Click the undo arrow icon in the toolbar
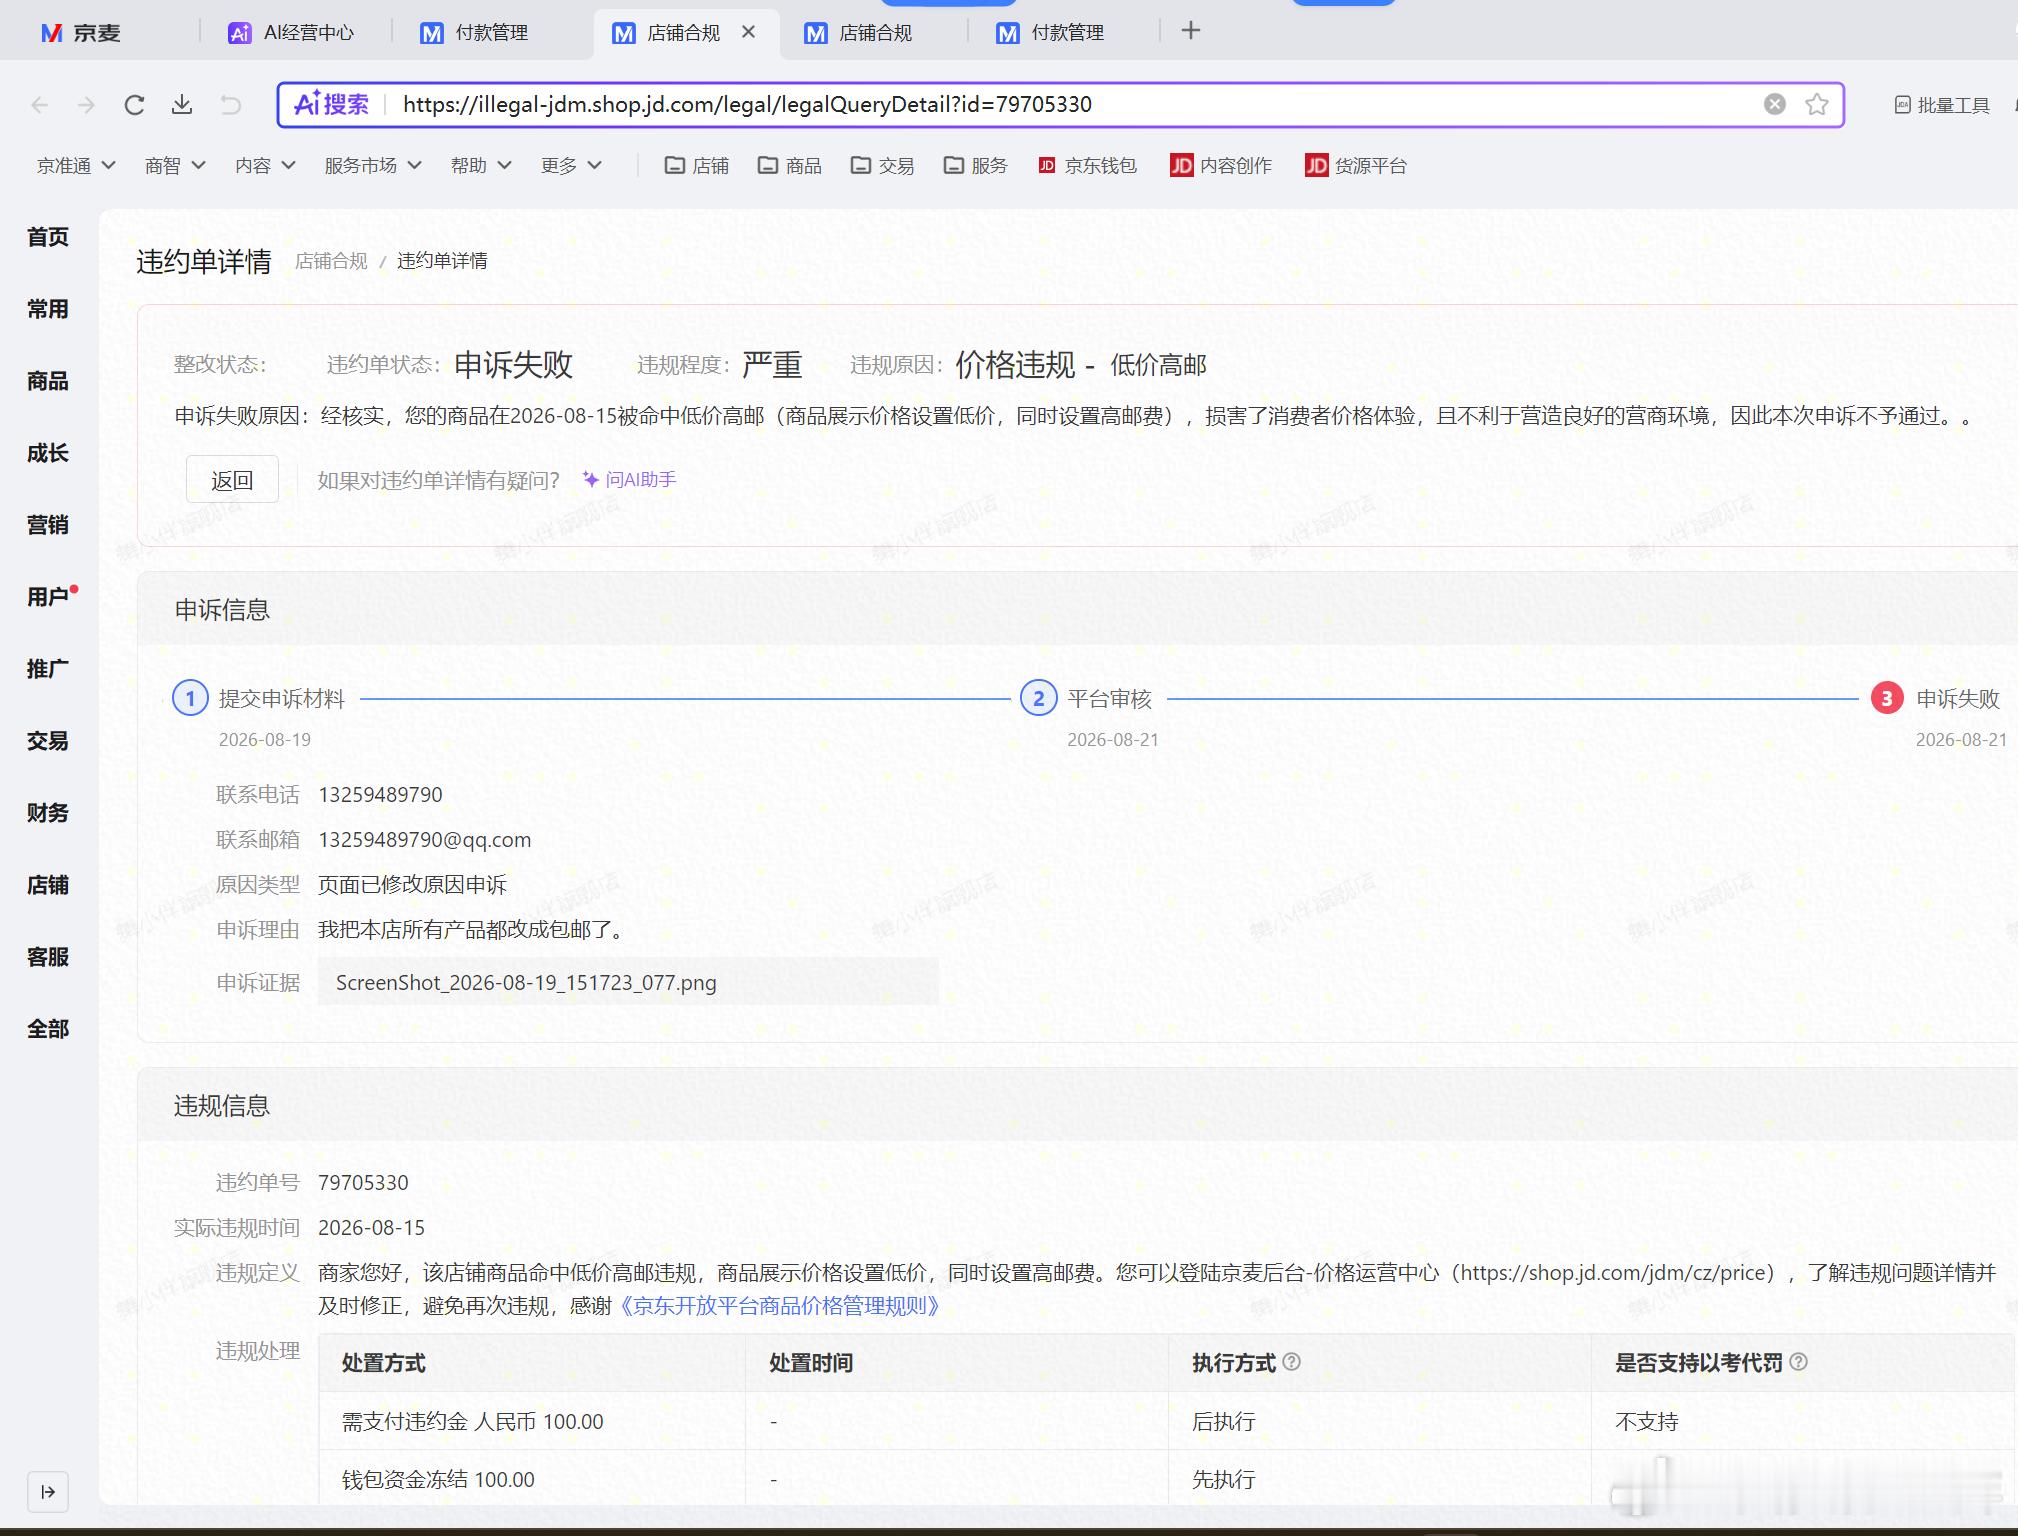Viewport: 2018px width, 1536px height. (x=230, y=105)
